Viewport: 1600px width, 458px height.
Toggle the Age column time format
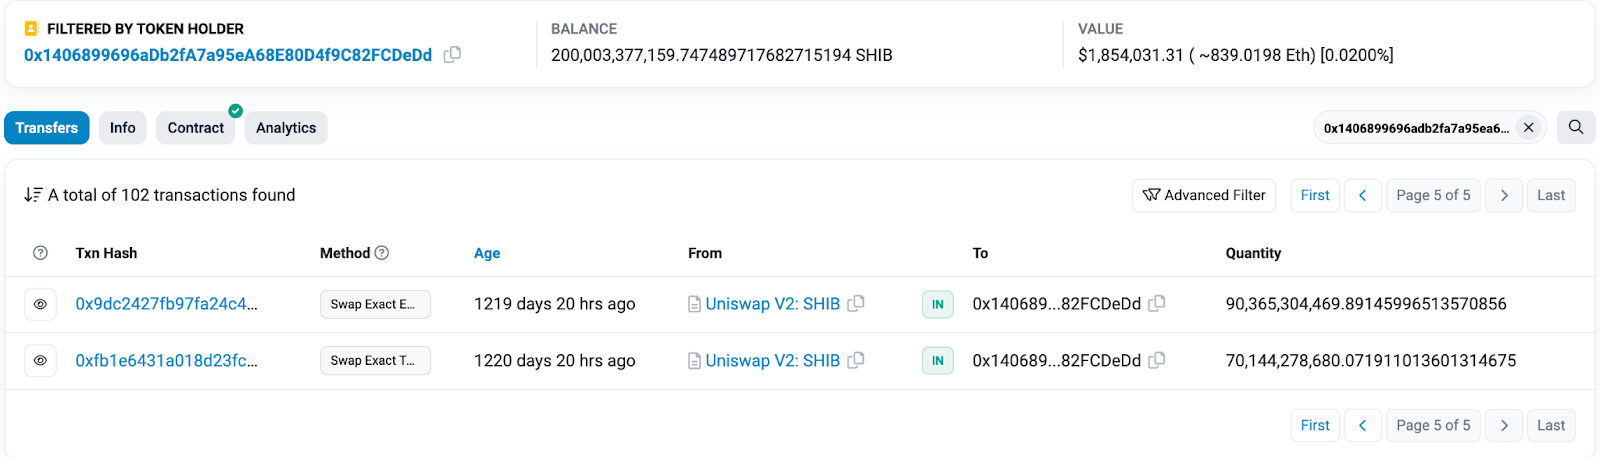click(x=487, y=253)
